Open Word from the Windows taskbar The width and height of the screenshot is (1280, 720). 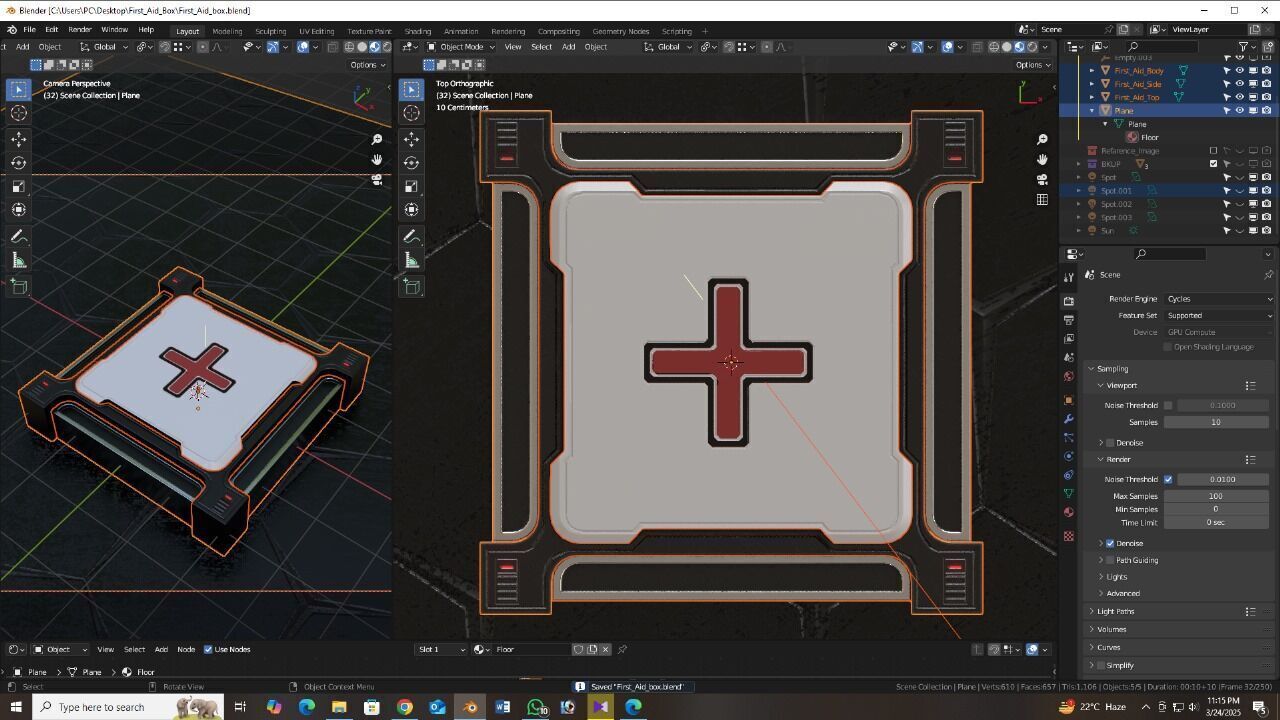(x=503, y=707)
